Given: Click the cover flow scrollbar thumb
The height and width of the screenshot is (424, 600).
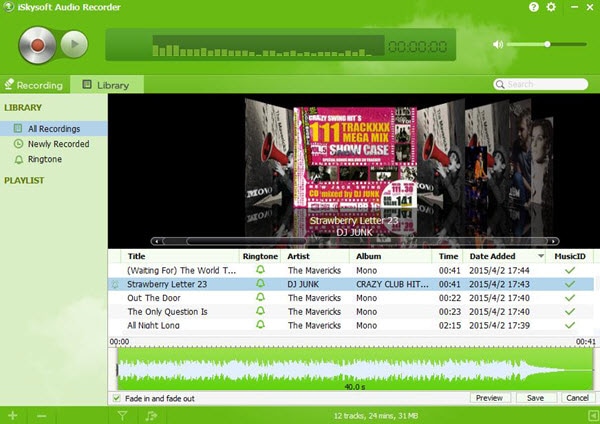Looking at the screenshot, I should click(246, 241).
